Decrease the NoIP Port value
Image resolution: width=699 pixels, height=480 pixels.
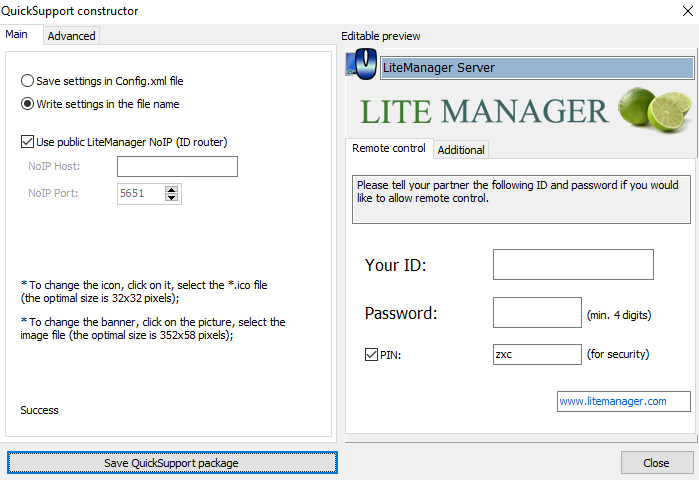point(172,197)
